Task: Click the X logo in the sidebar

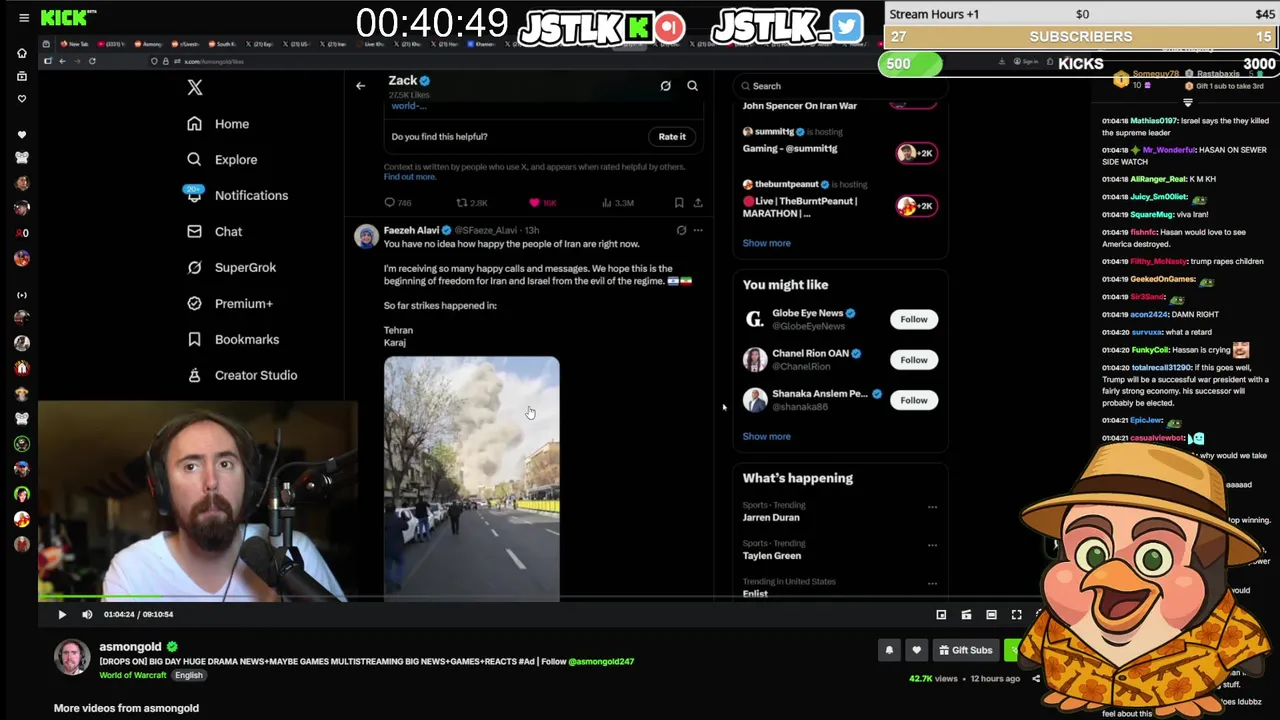Action: click(x=195, y=88)
